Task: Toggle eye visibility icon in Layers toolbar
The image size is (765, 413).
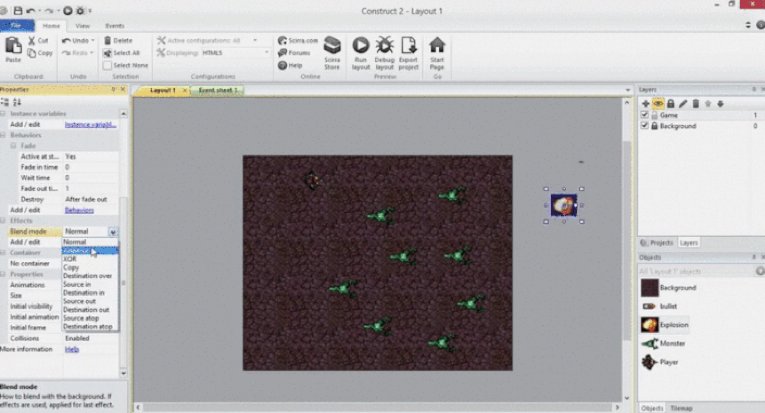Action: 658,103
